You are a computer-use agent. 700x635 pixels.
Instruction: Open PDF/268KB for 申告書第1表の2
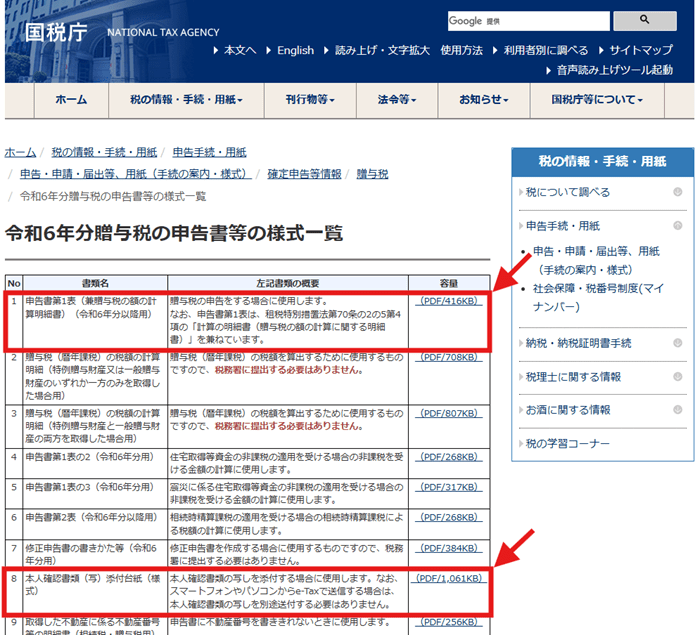click(x=449, y=457)
